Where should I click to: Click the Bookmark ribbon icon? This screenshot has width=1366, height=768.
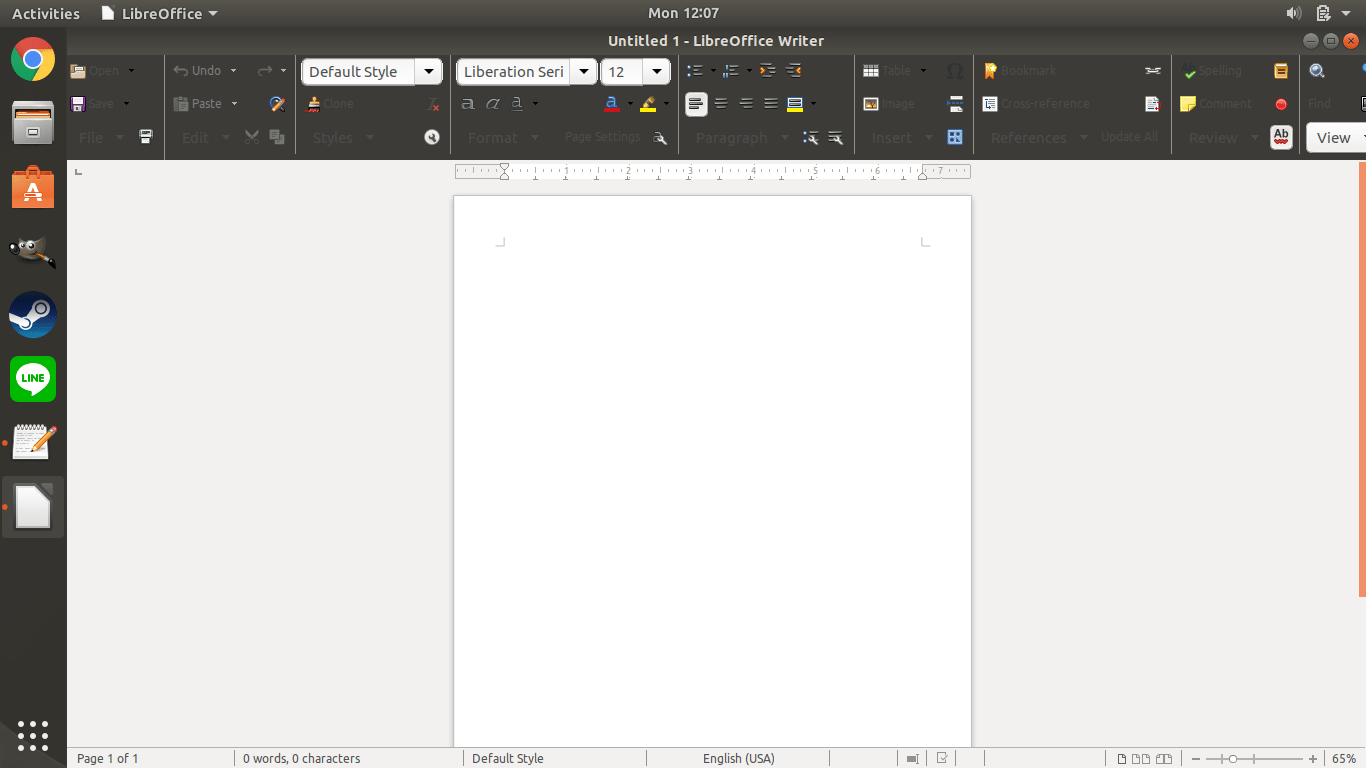(990, 71)
